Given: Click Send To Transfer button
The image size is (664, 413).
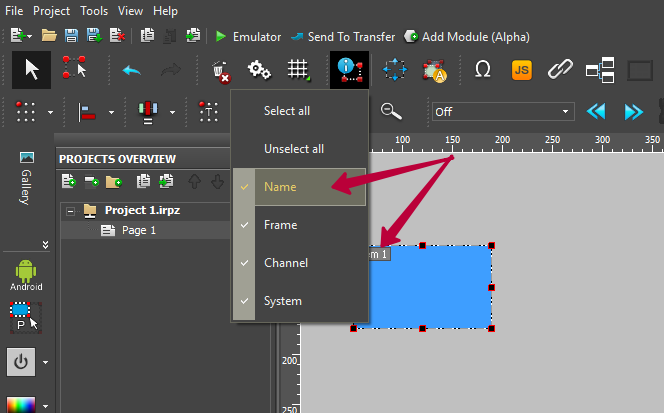Looking at the screenshot, I should coord(343,36).
